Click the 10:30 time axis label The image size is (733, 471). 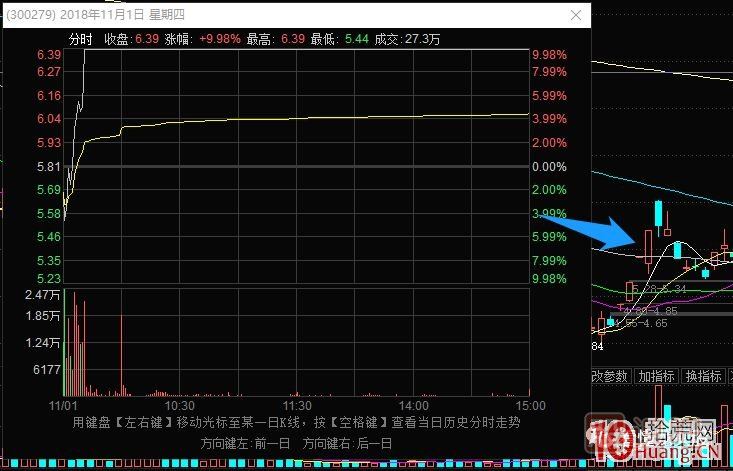pos(178,407)
